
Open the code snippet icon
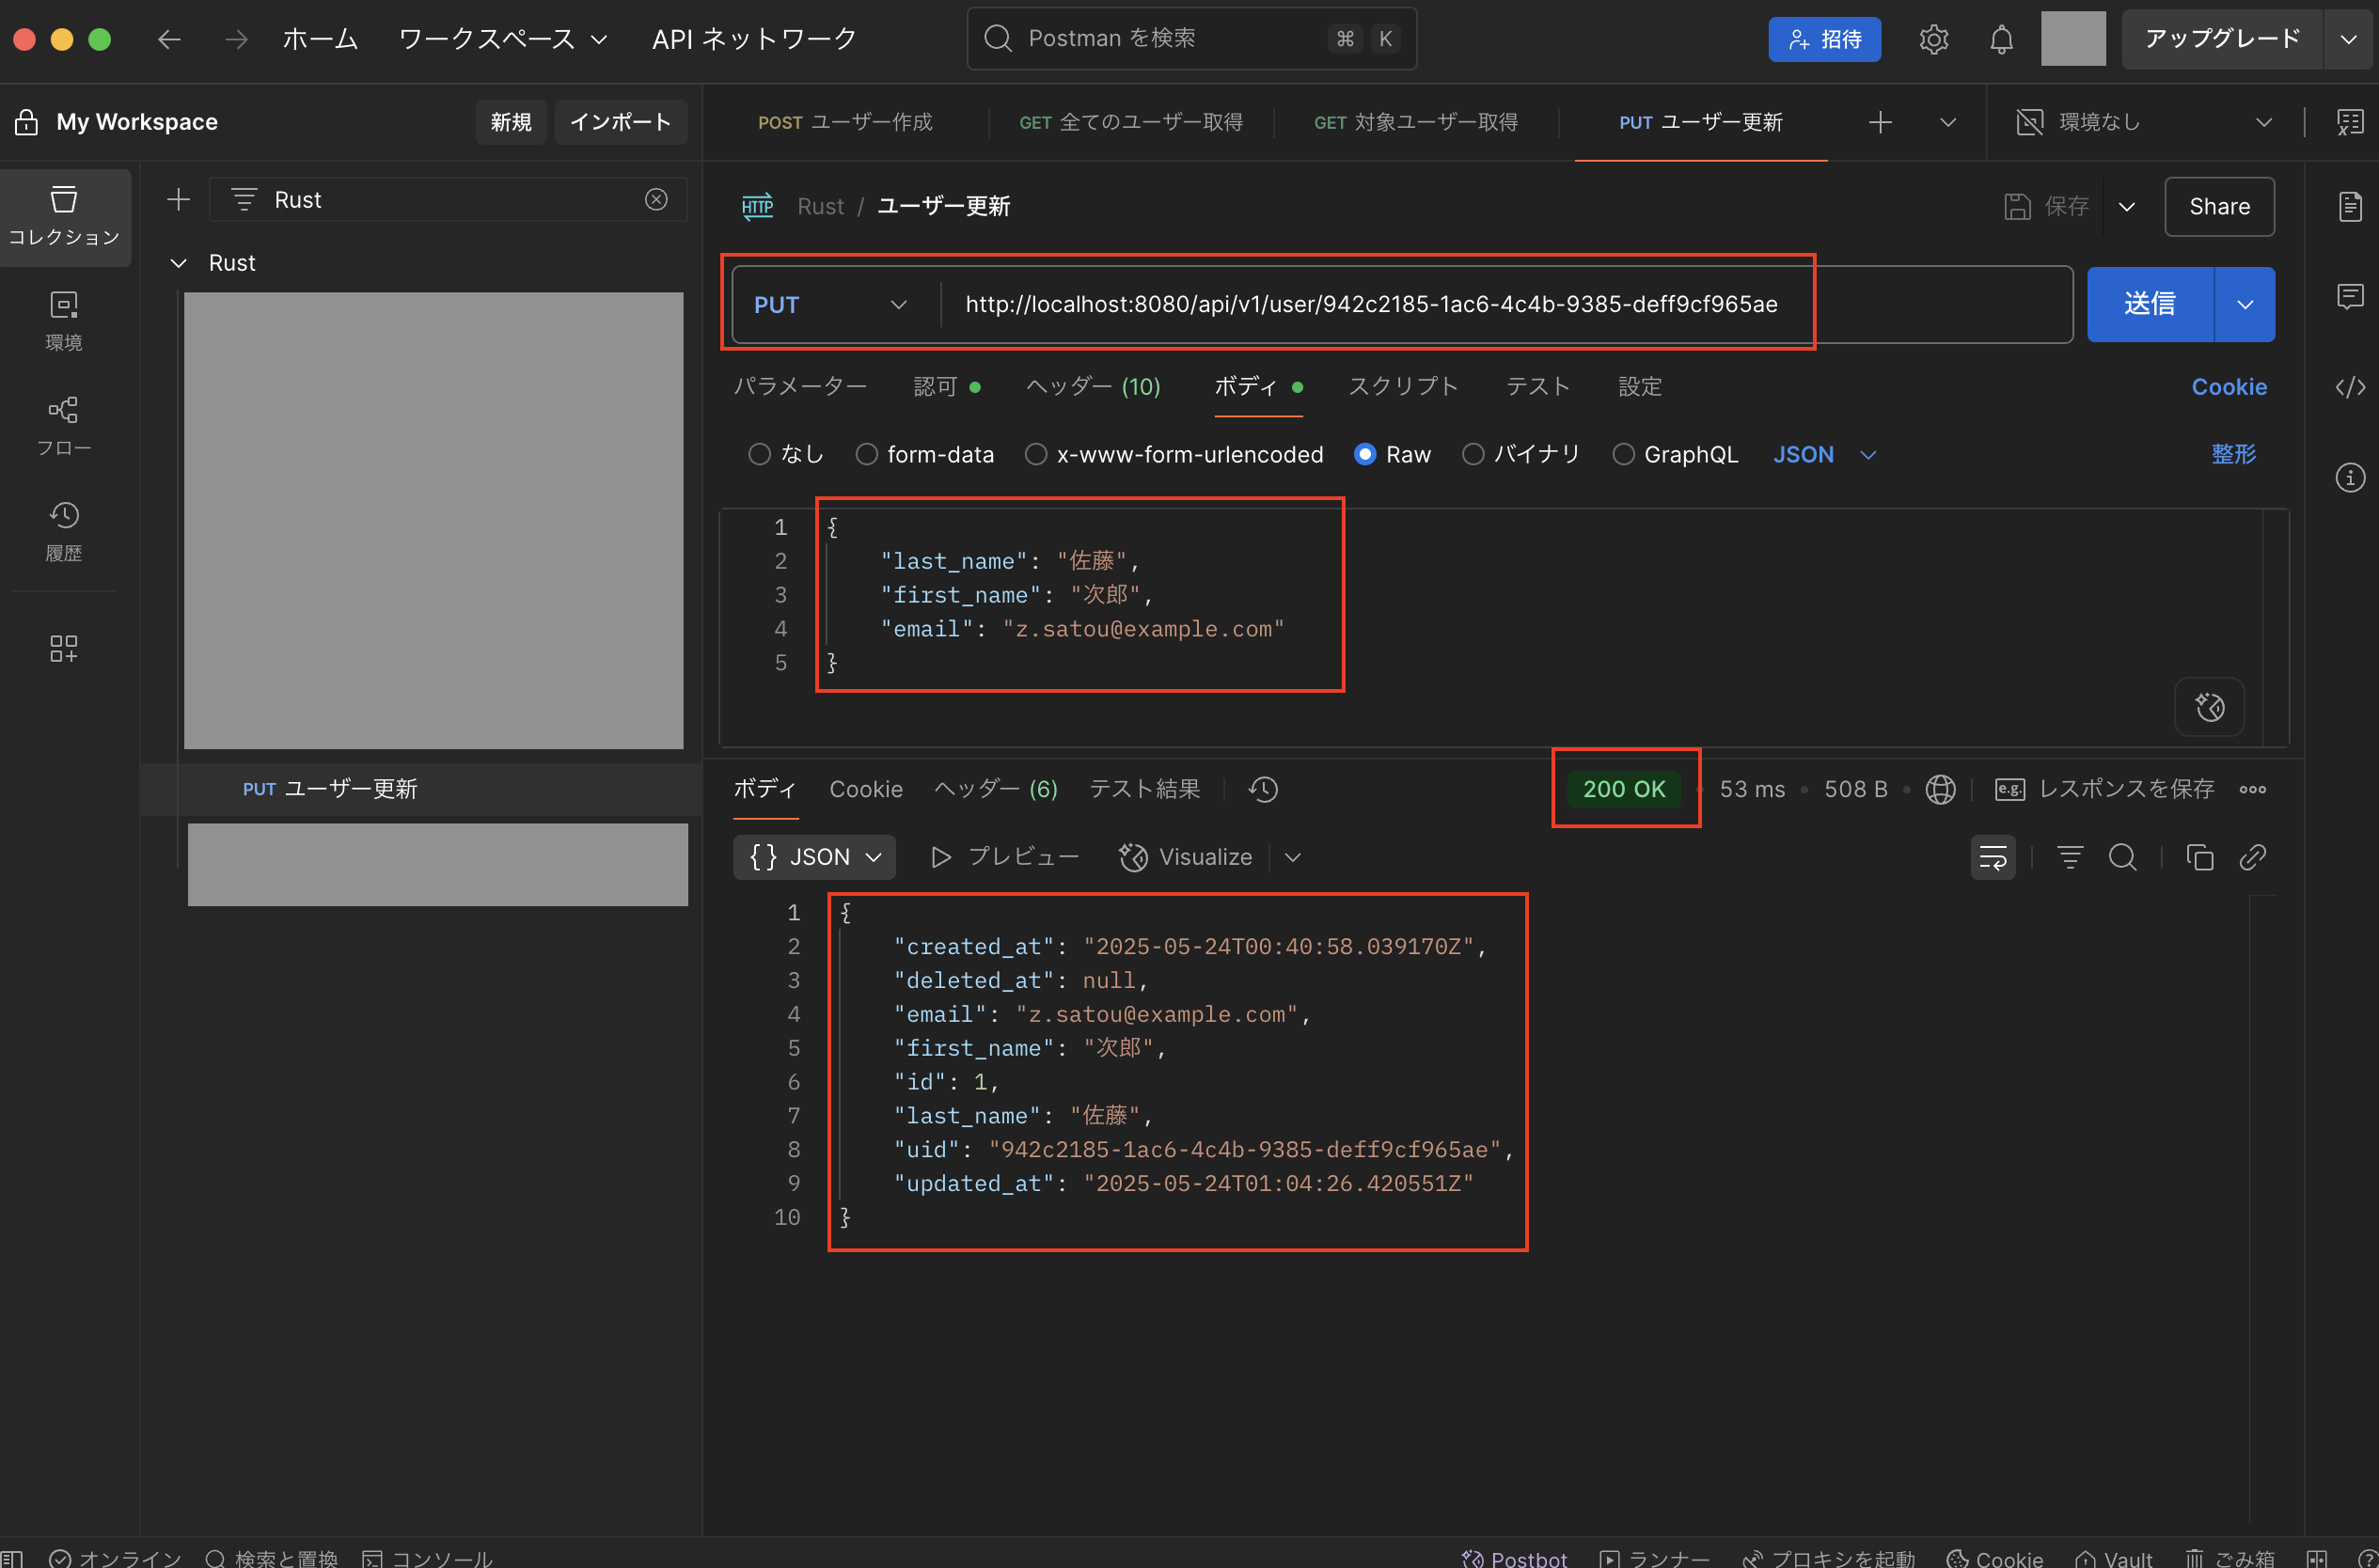click(2350, 387)
